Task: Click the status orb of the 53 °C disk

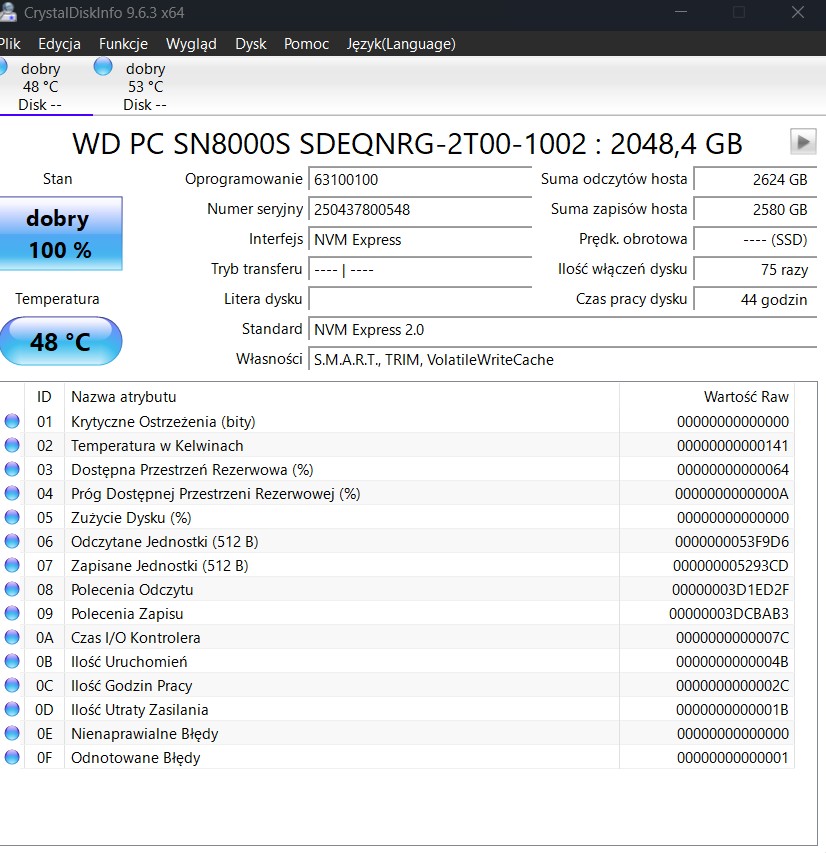Action: [103, 67]
